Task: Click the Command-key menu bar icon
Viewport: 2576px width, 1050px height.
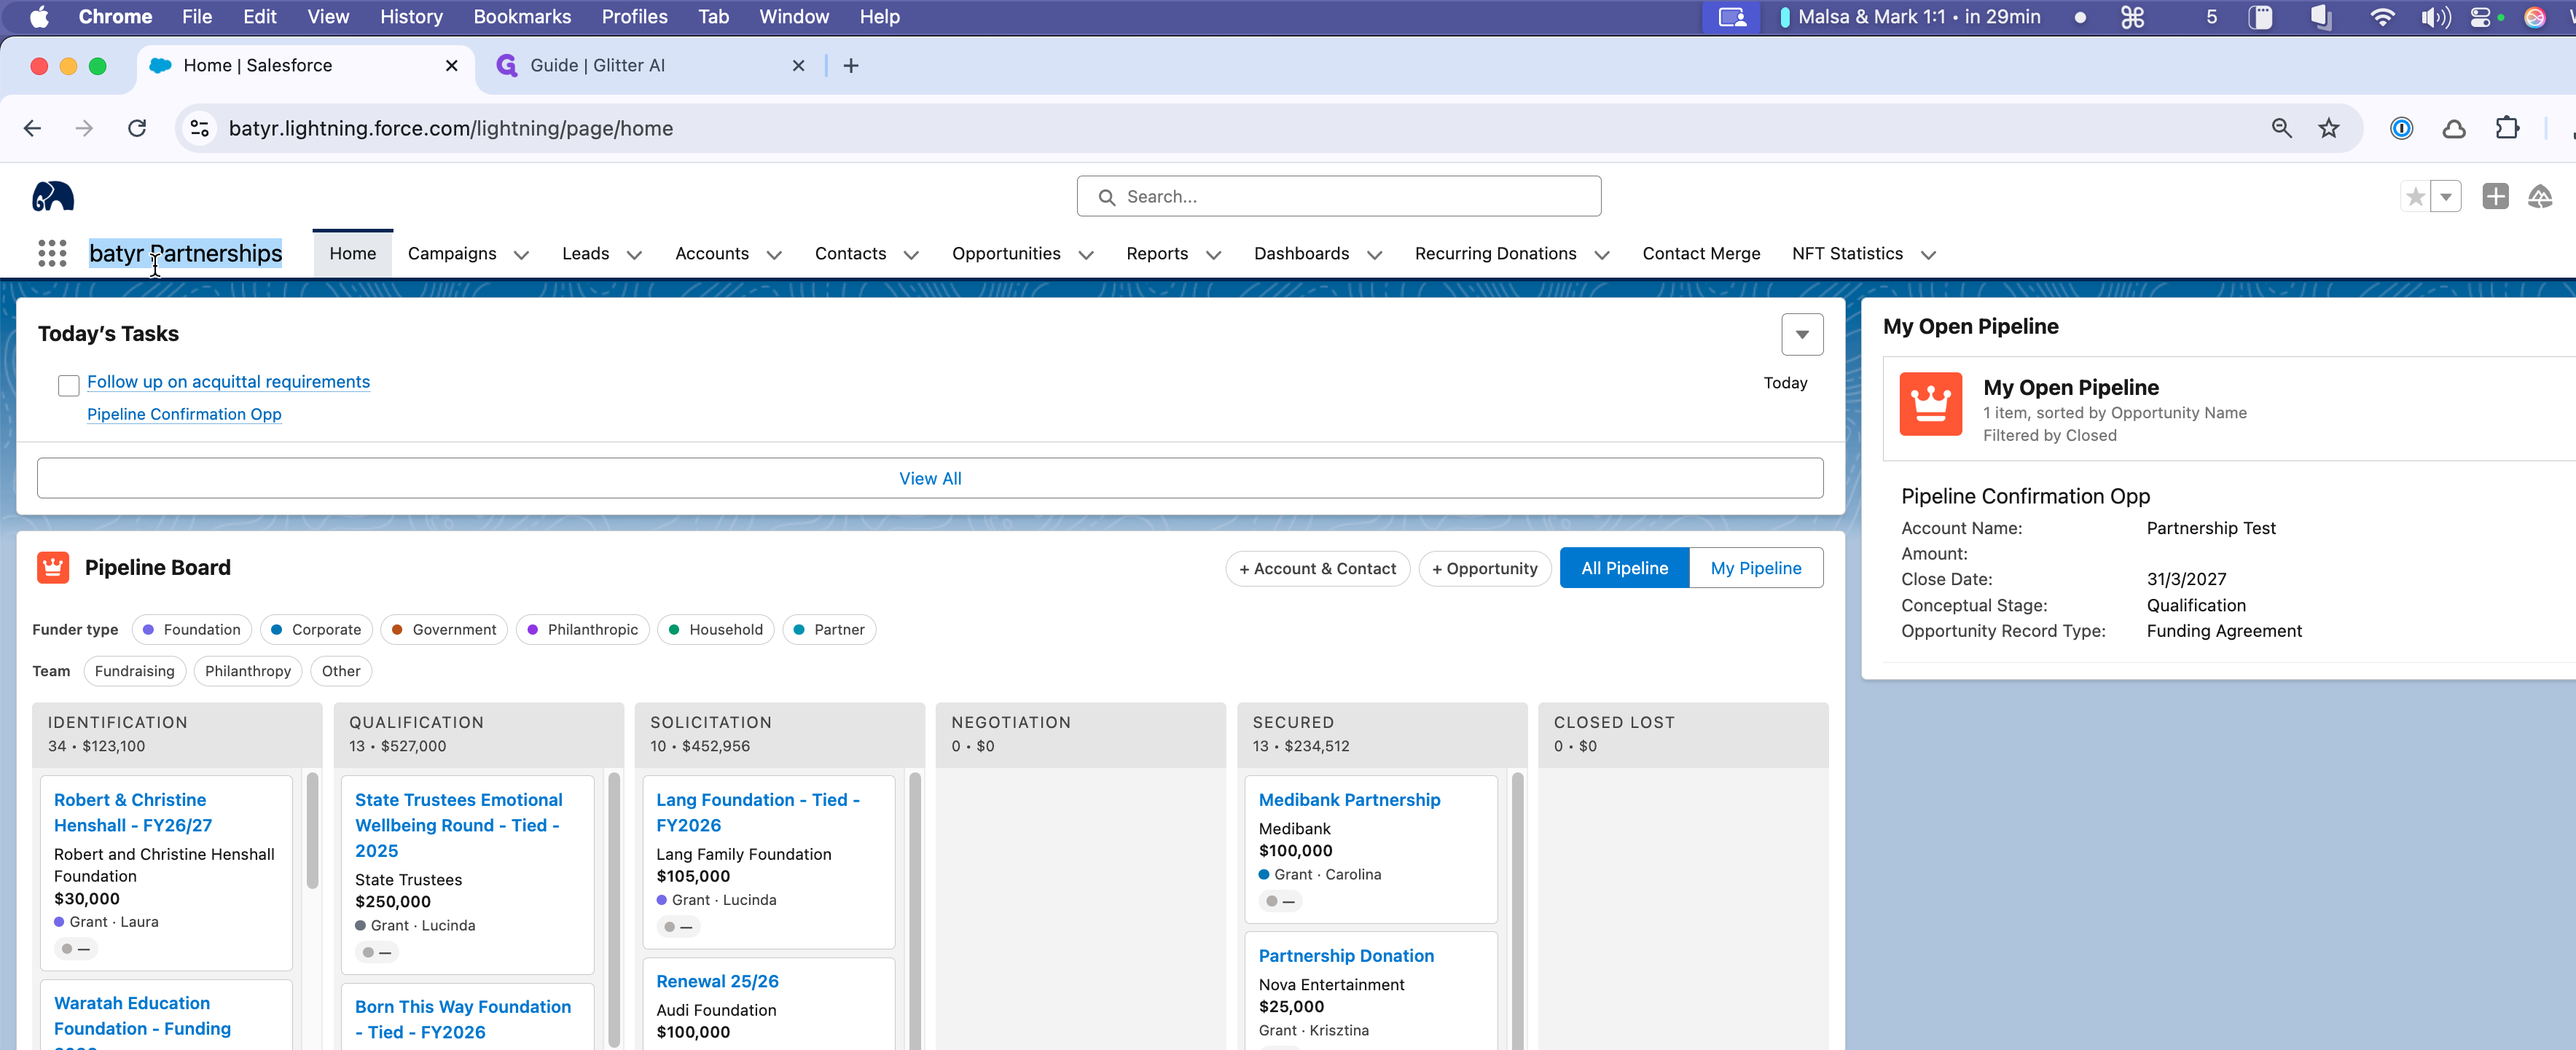Action: tap(2132, 17)
